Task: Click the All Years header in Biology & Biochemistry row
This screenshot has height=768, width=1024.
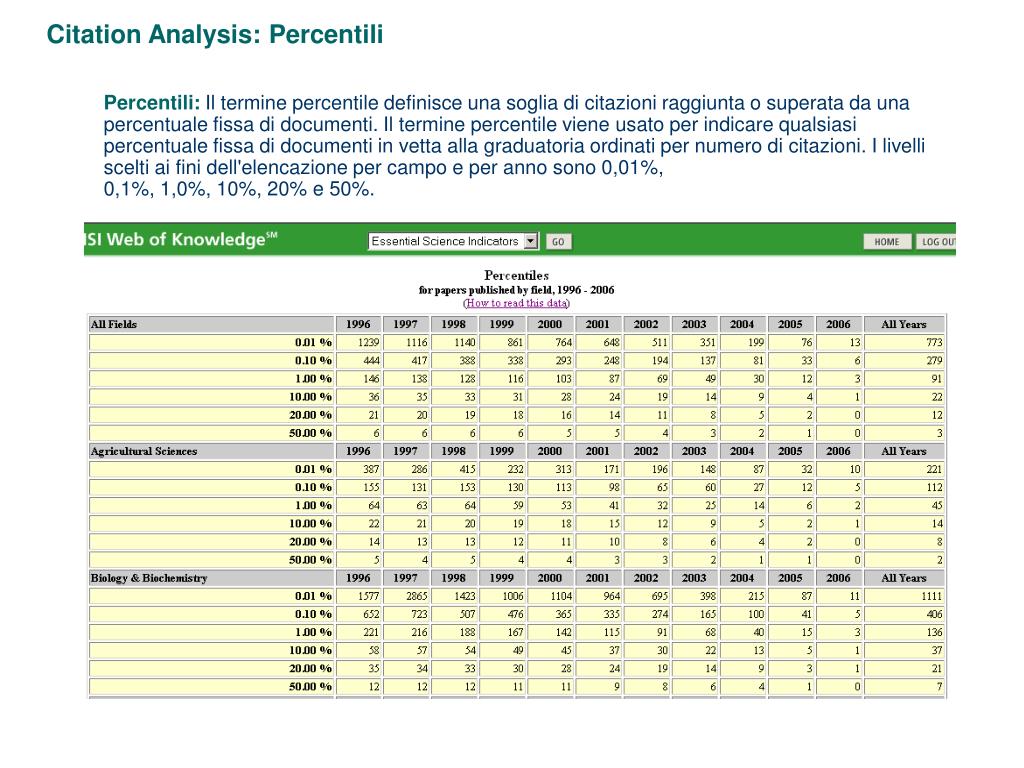Action: (904, 578)
